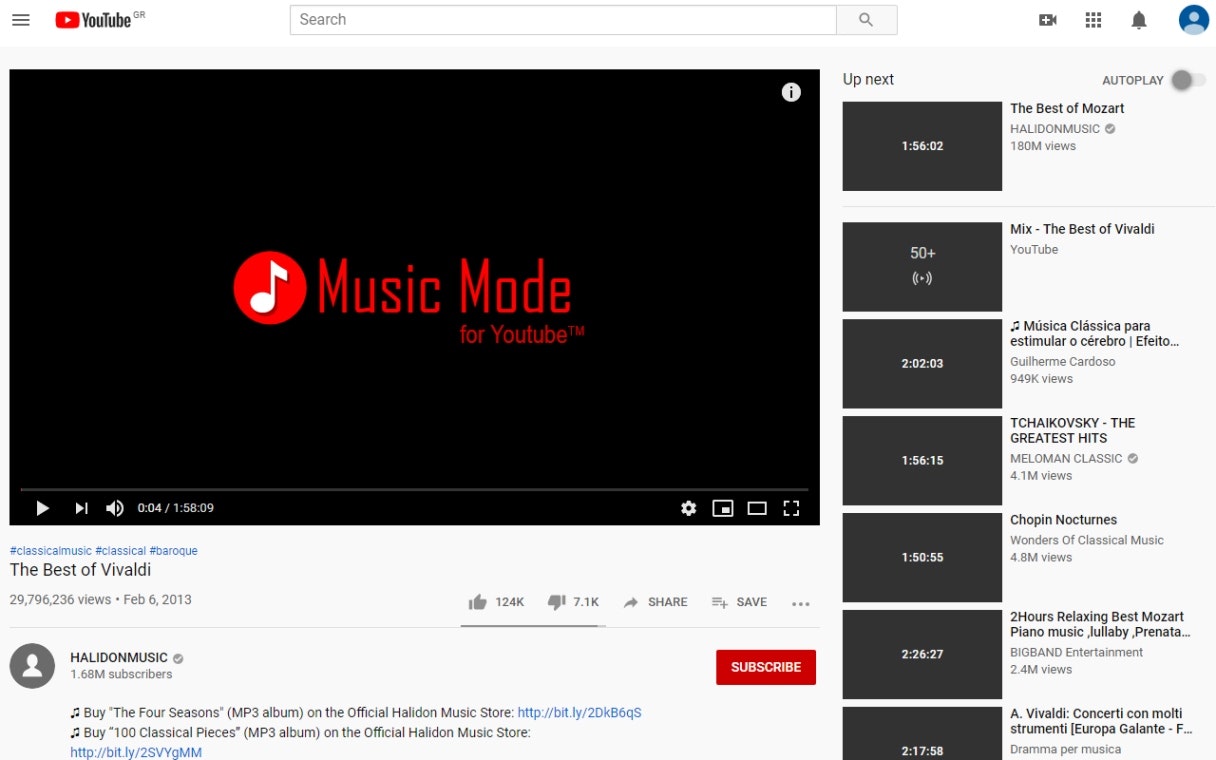The image size is (1216, 760).
Task: Open the hamburger navigation menu
Action: 20,19
